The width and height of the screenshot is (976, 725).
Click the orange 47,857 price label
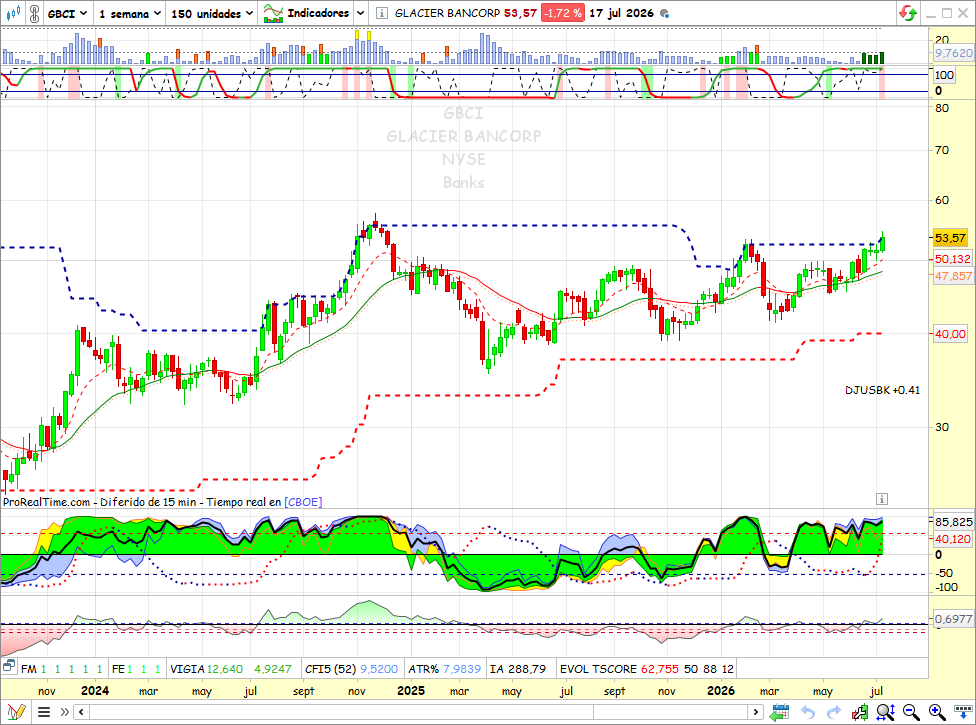[x=952, y=276]
